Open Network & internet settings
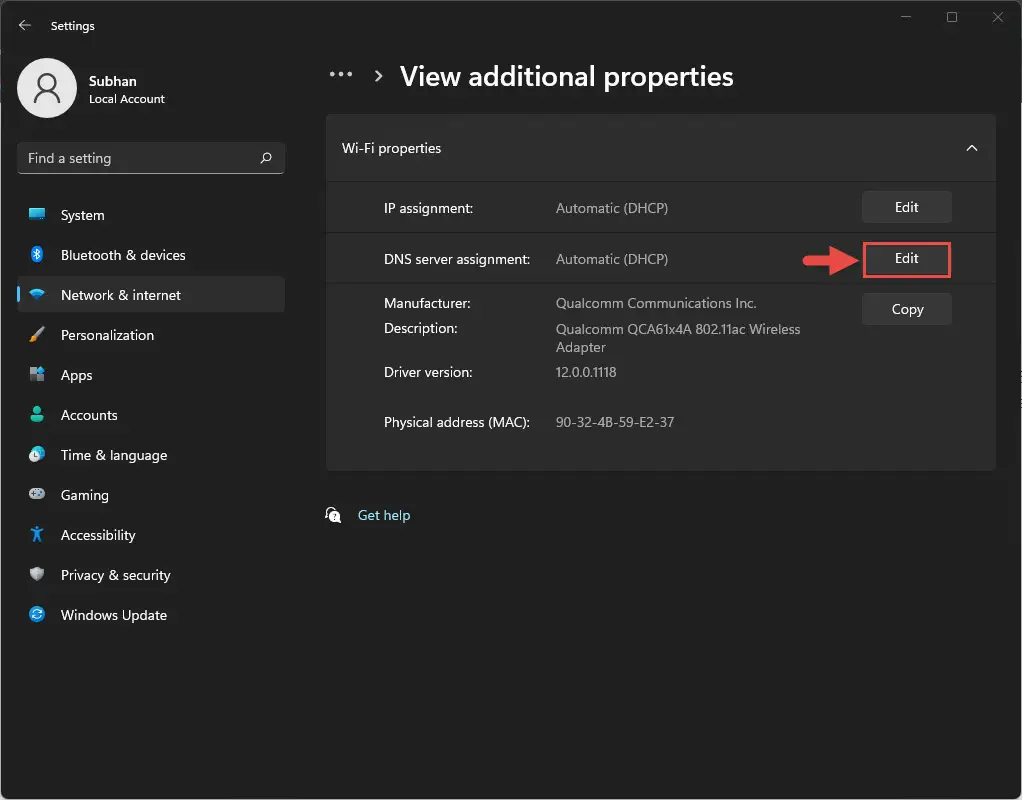Image resolution: width=1022 pixels, height=800 pixels. click(x=151, y=295)
